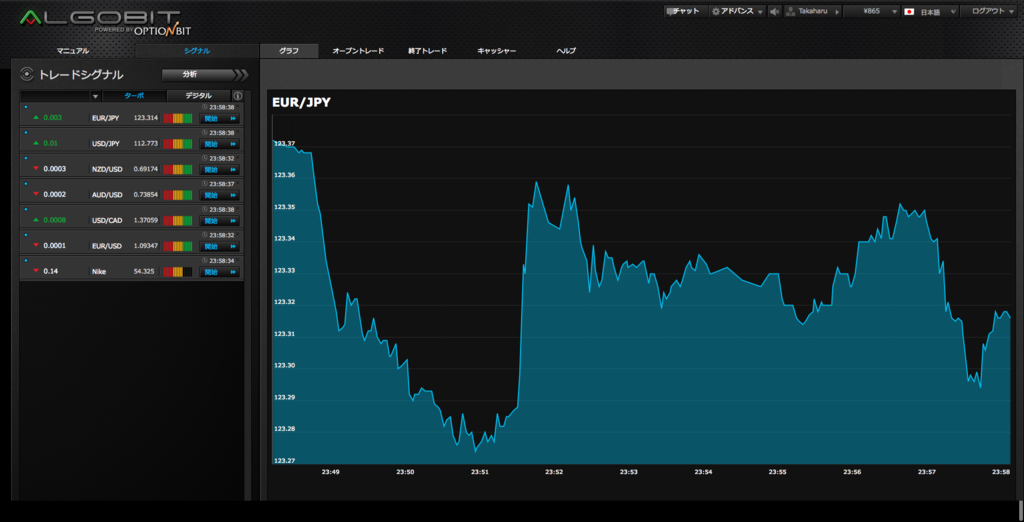Click the ALGOBIT logo
This screenshot has width=1024, height=522.
(104, 23)
